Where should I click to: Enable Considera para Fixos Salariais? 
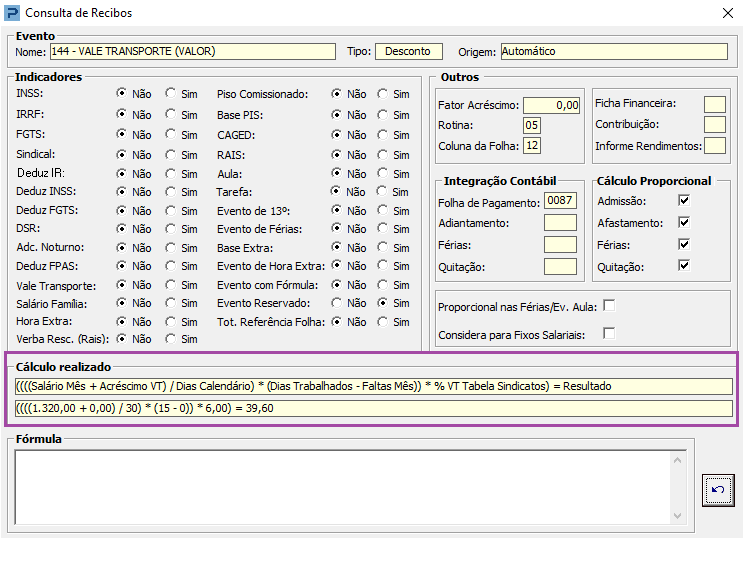(609, 333)
